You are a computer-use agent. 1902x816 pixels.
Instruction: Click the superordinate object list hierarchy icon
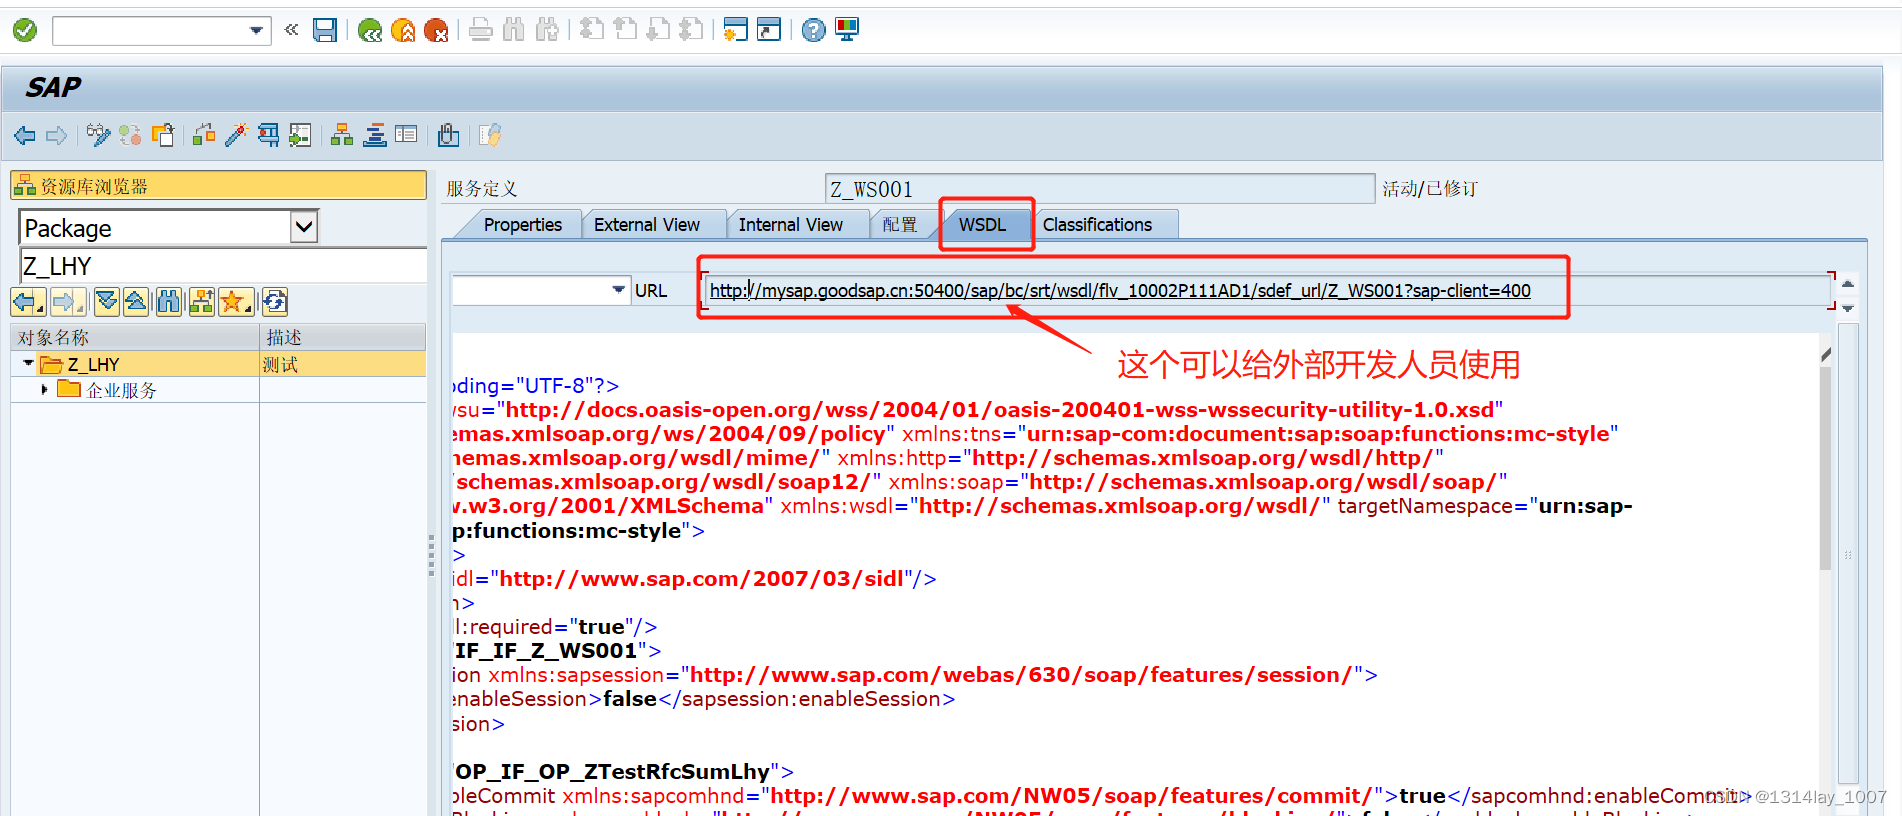point(201,301)
